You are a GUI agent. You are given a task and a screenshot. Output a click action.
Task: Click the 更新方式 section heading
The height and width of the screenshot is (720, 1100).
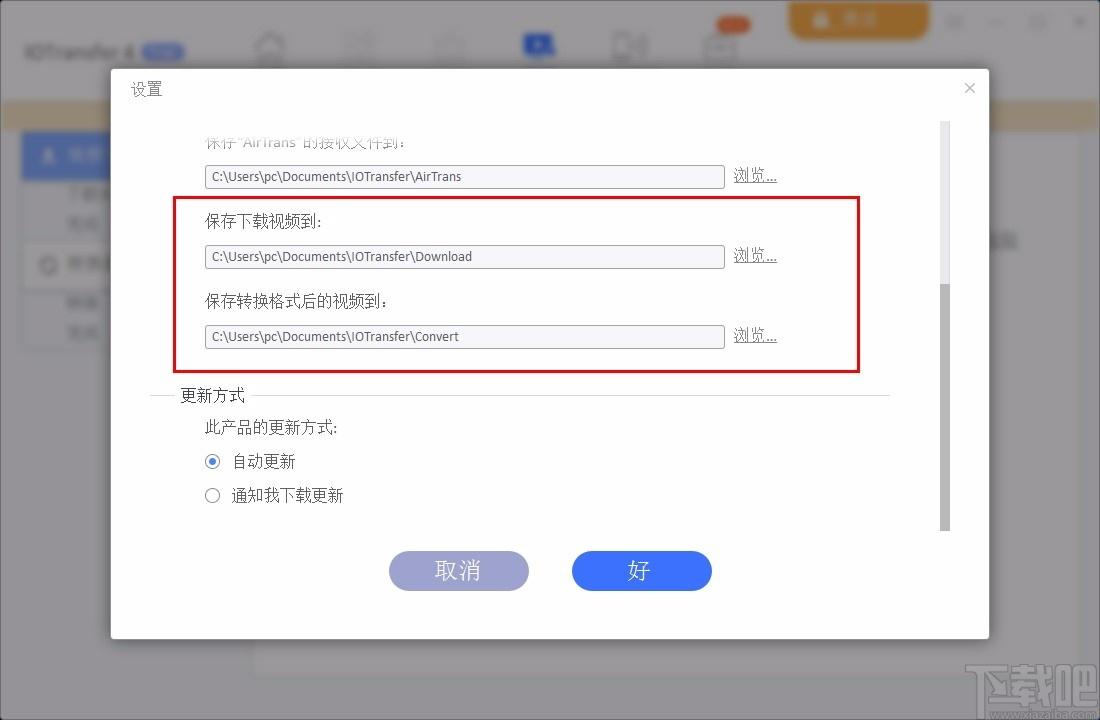point(213,396)
